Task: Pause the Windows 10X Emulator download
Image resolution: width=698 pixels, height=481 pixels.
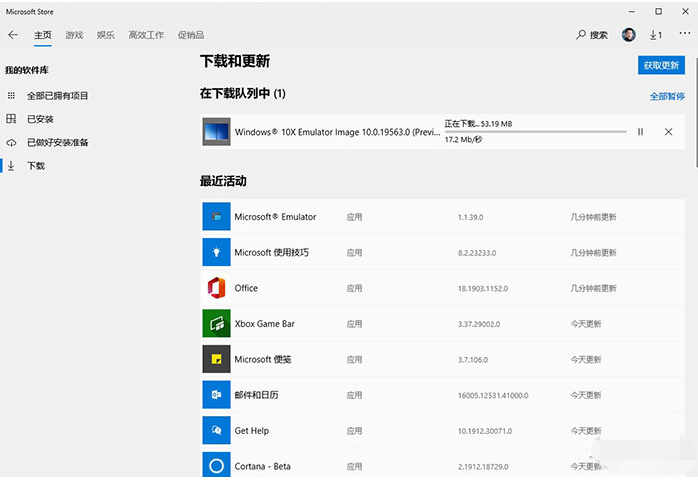Action: click(640, 132)
